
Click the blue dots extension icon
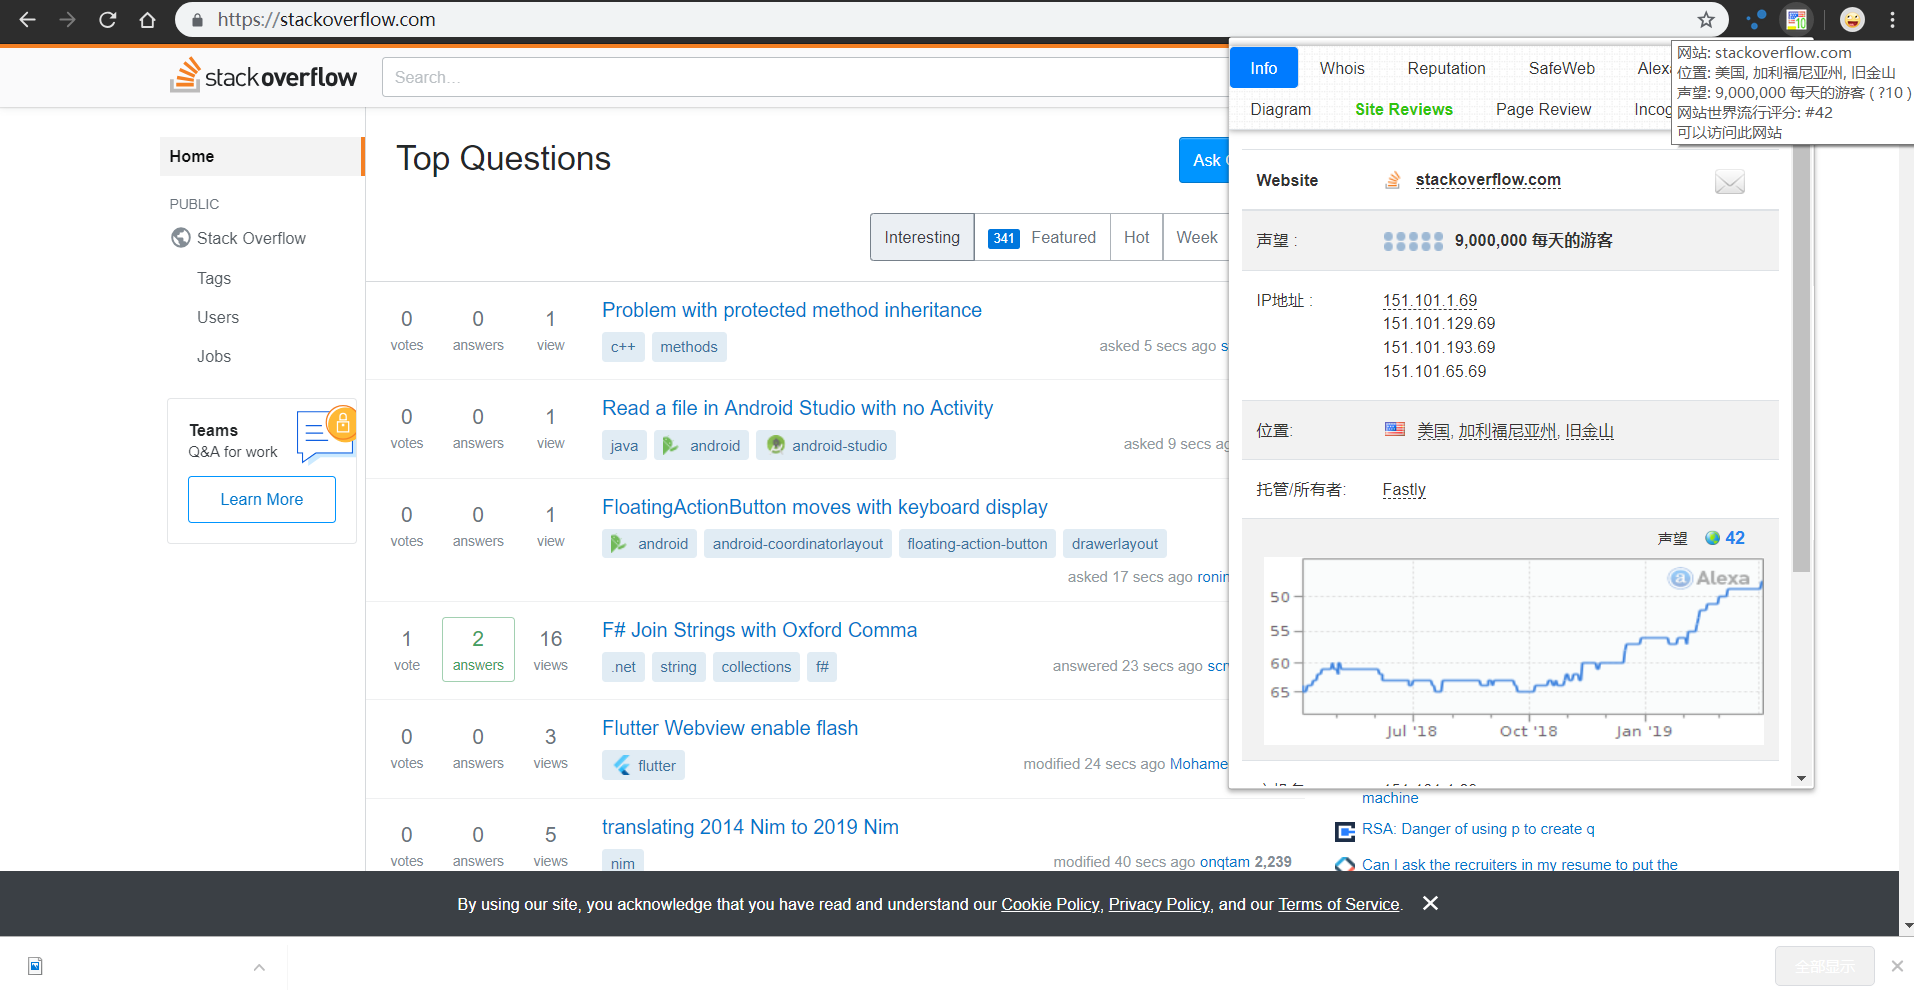1756,19
